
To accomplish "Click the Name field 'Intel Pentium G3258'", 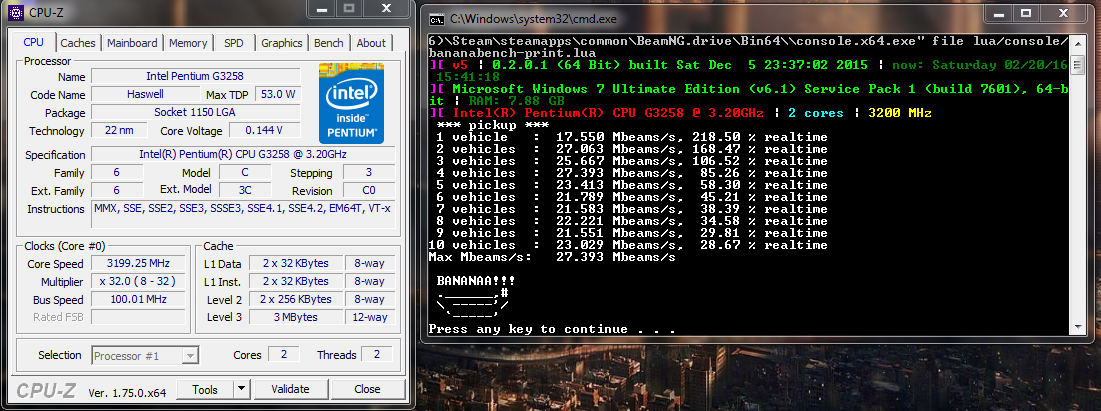I will coord(195,76).
